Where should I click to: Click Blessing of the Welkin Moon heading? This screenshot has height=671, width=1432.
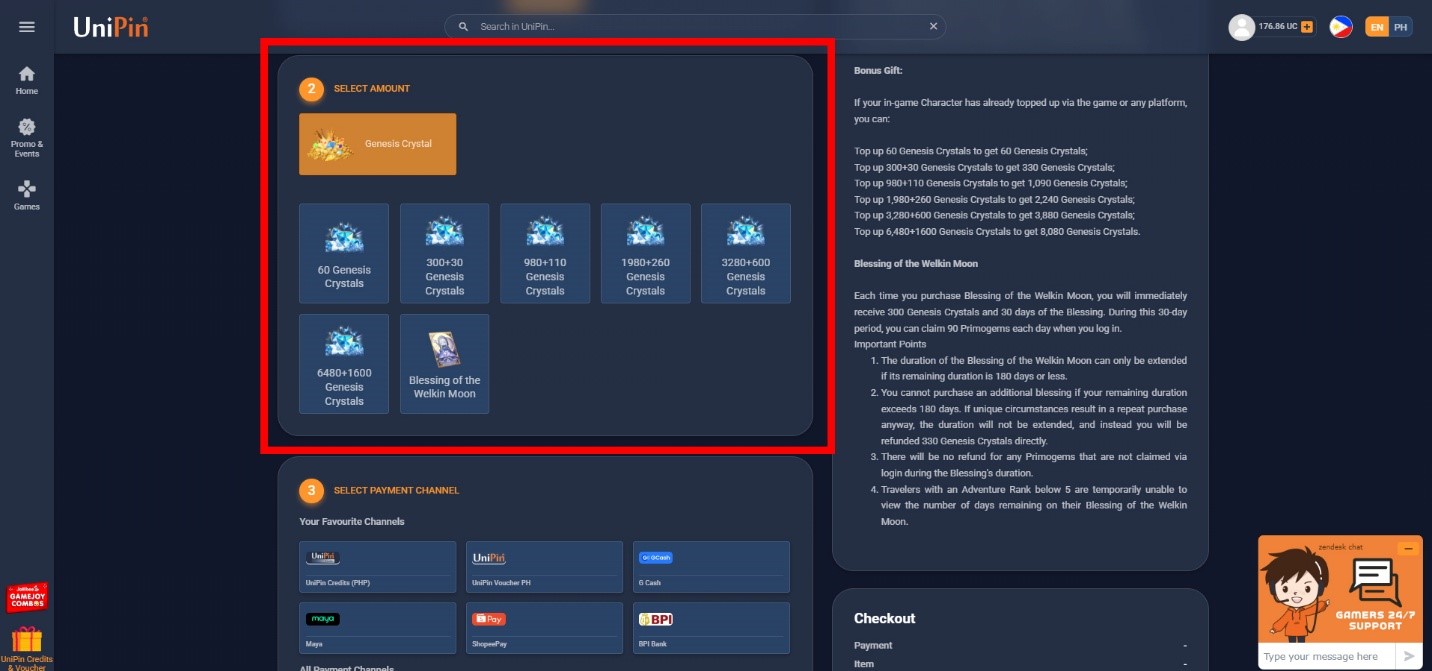click(916, 264)
